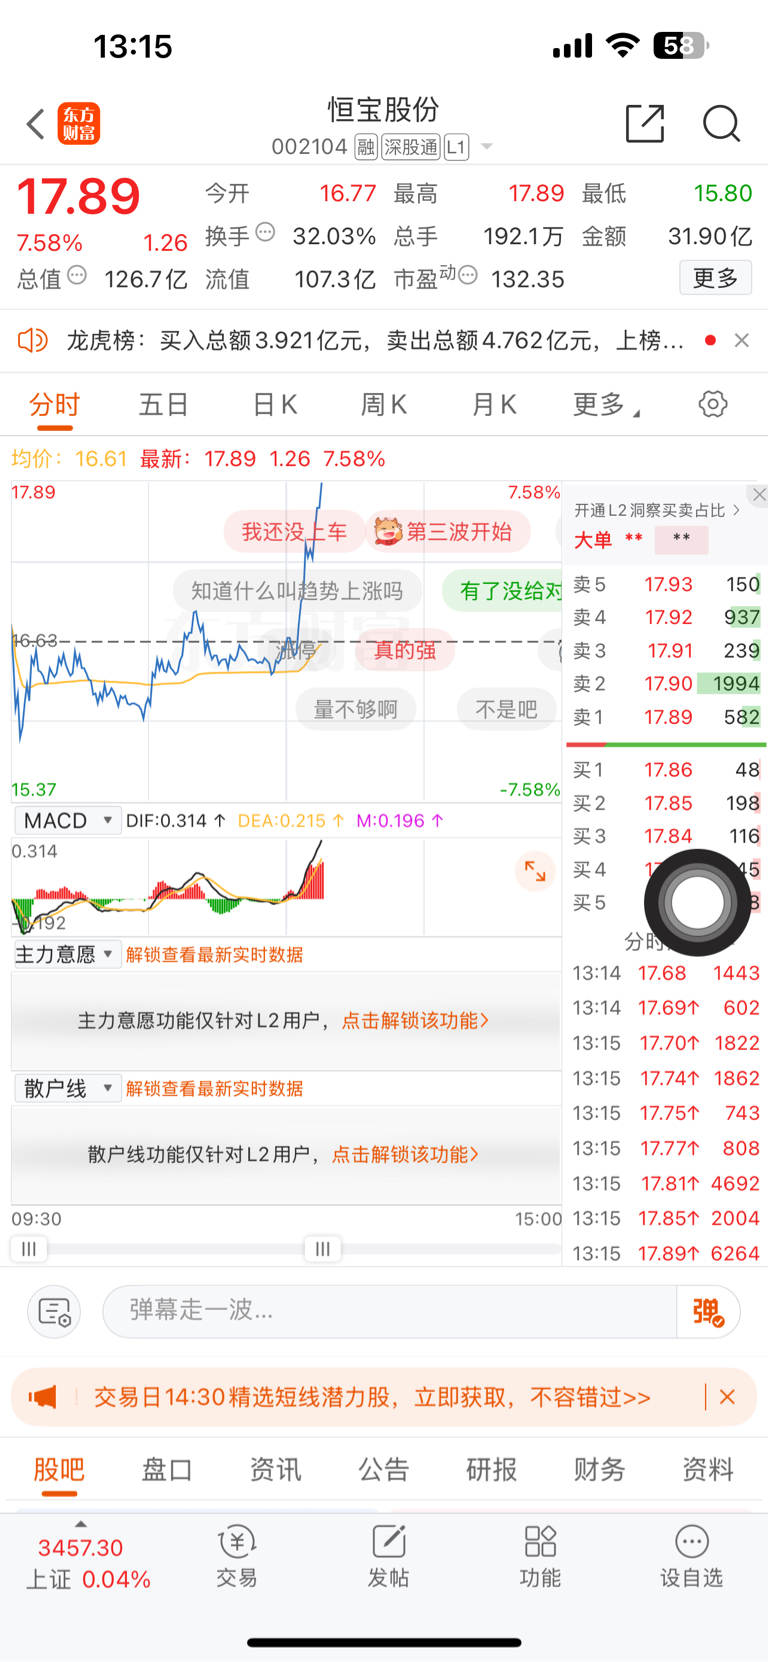This screenshot has height=1662, width=768.
Task: Tap the L1 level badge
Action: point(456,148)
